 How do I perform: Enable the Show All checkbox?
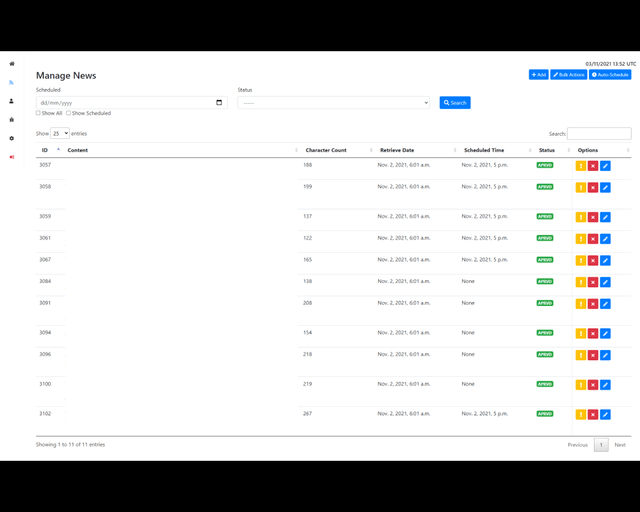tap(39, 113)
